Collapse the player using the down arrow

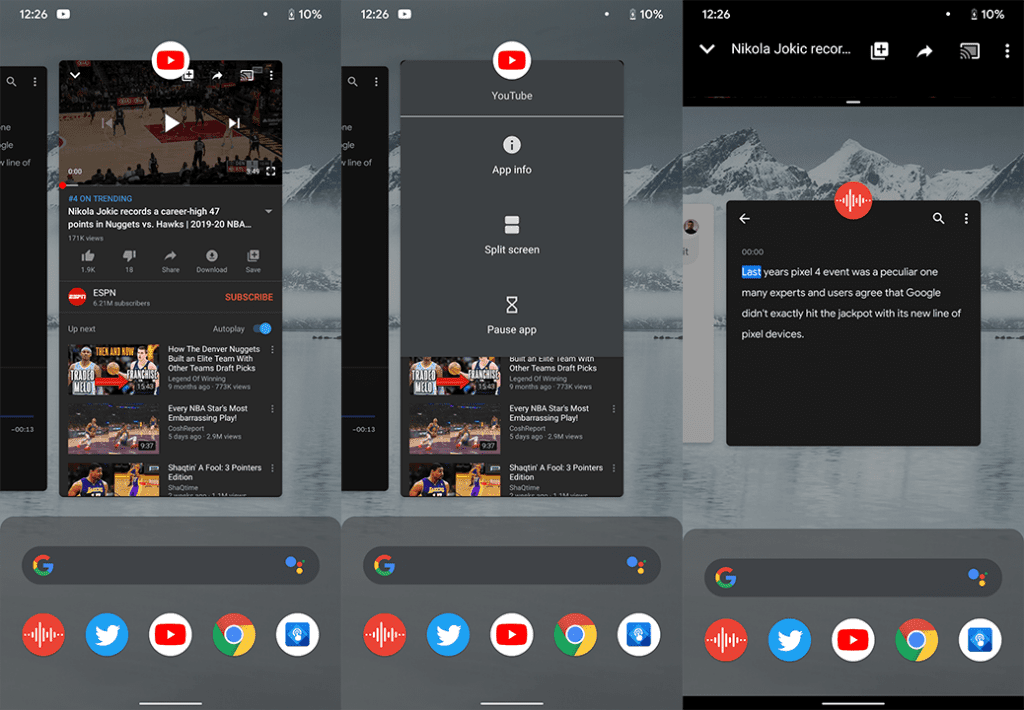(x=75, y=74)
